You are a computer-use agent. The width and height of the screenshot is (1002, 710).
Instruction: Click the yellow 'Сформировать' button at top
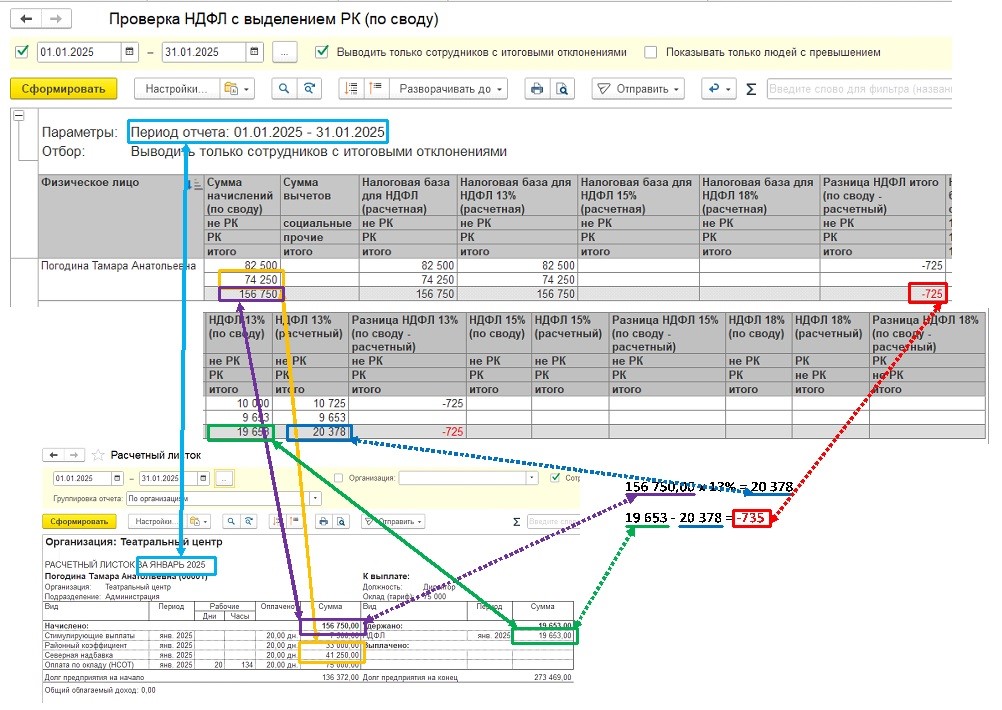click(x=64, y=89)
